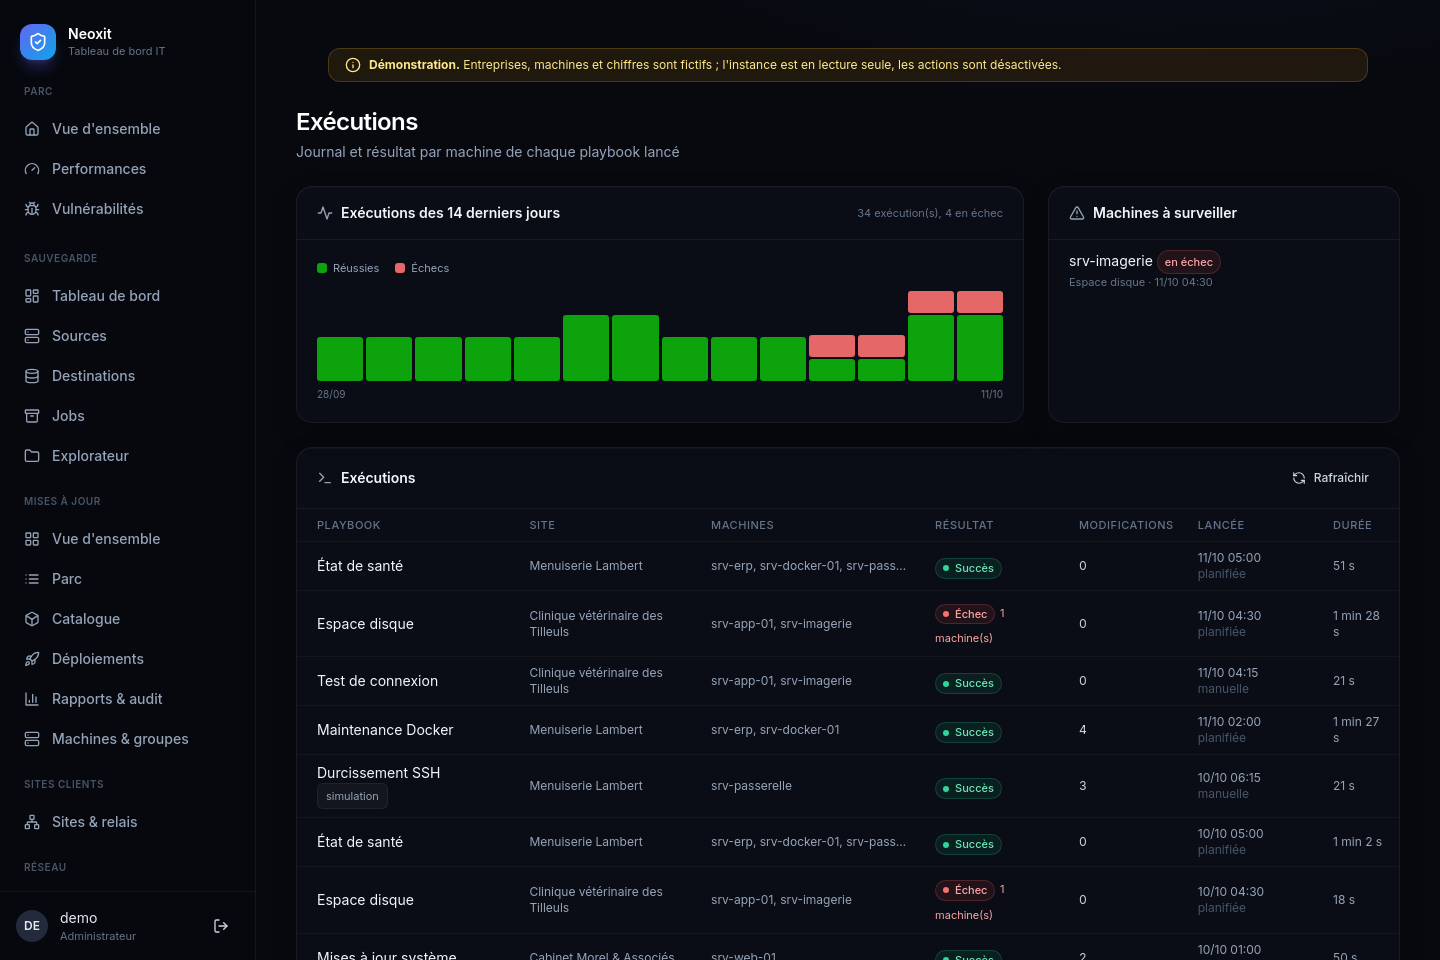
Task: Click the simulation badge under Durcissement SSH
Action: pyautogui.click(x=352, y=796)
